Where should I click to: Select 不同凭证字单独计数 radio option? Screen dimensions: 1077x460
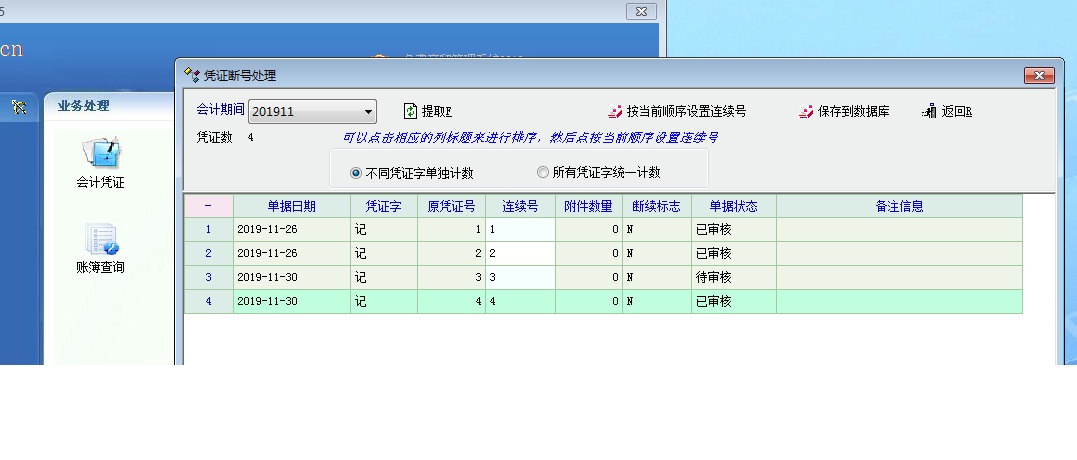coord(356,173)
